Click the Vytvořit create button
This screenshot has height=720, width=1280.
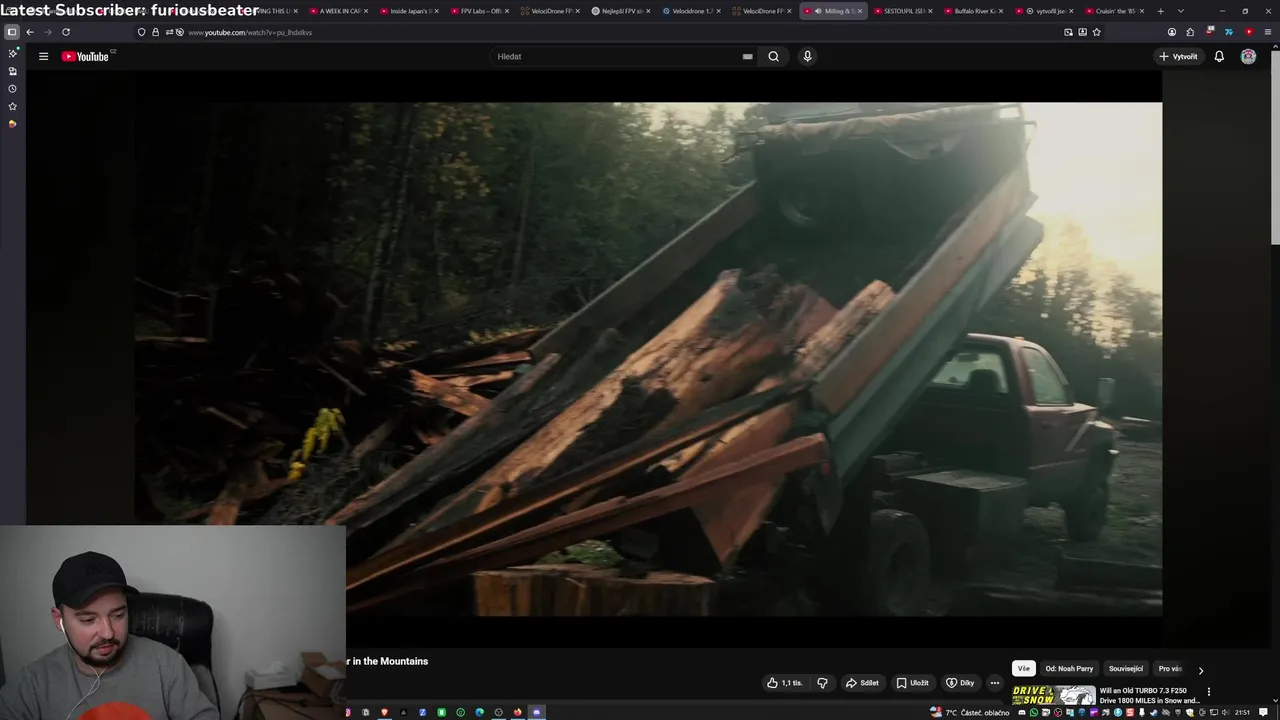pyautogui.click(x=1178, y=56)
